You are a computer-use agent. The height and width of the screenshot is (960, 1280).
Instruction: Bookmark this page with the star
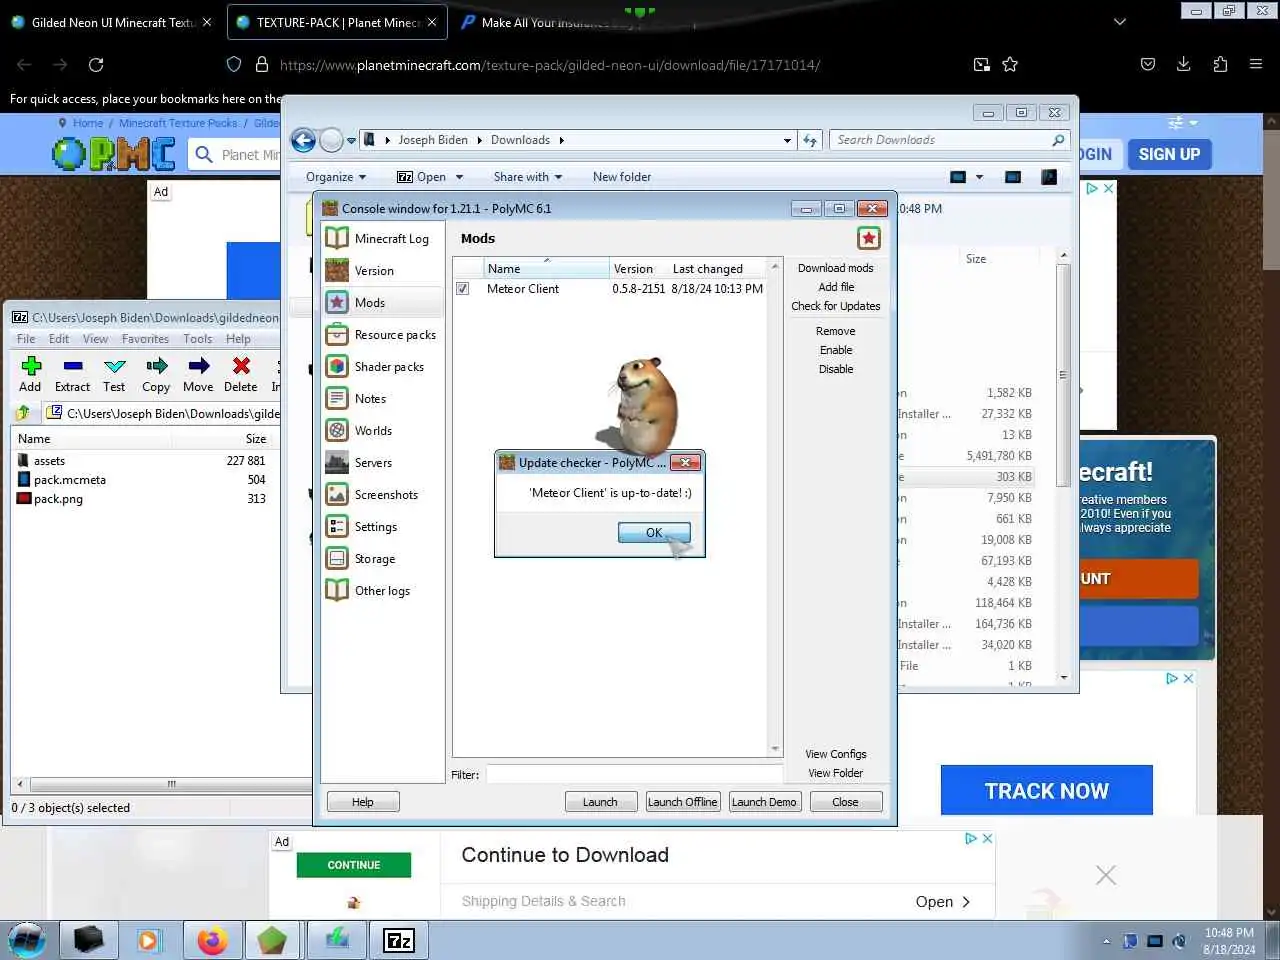point(1010,65)
